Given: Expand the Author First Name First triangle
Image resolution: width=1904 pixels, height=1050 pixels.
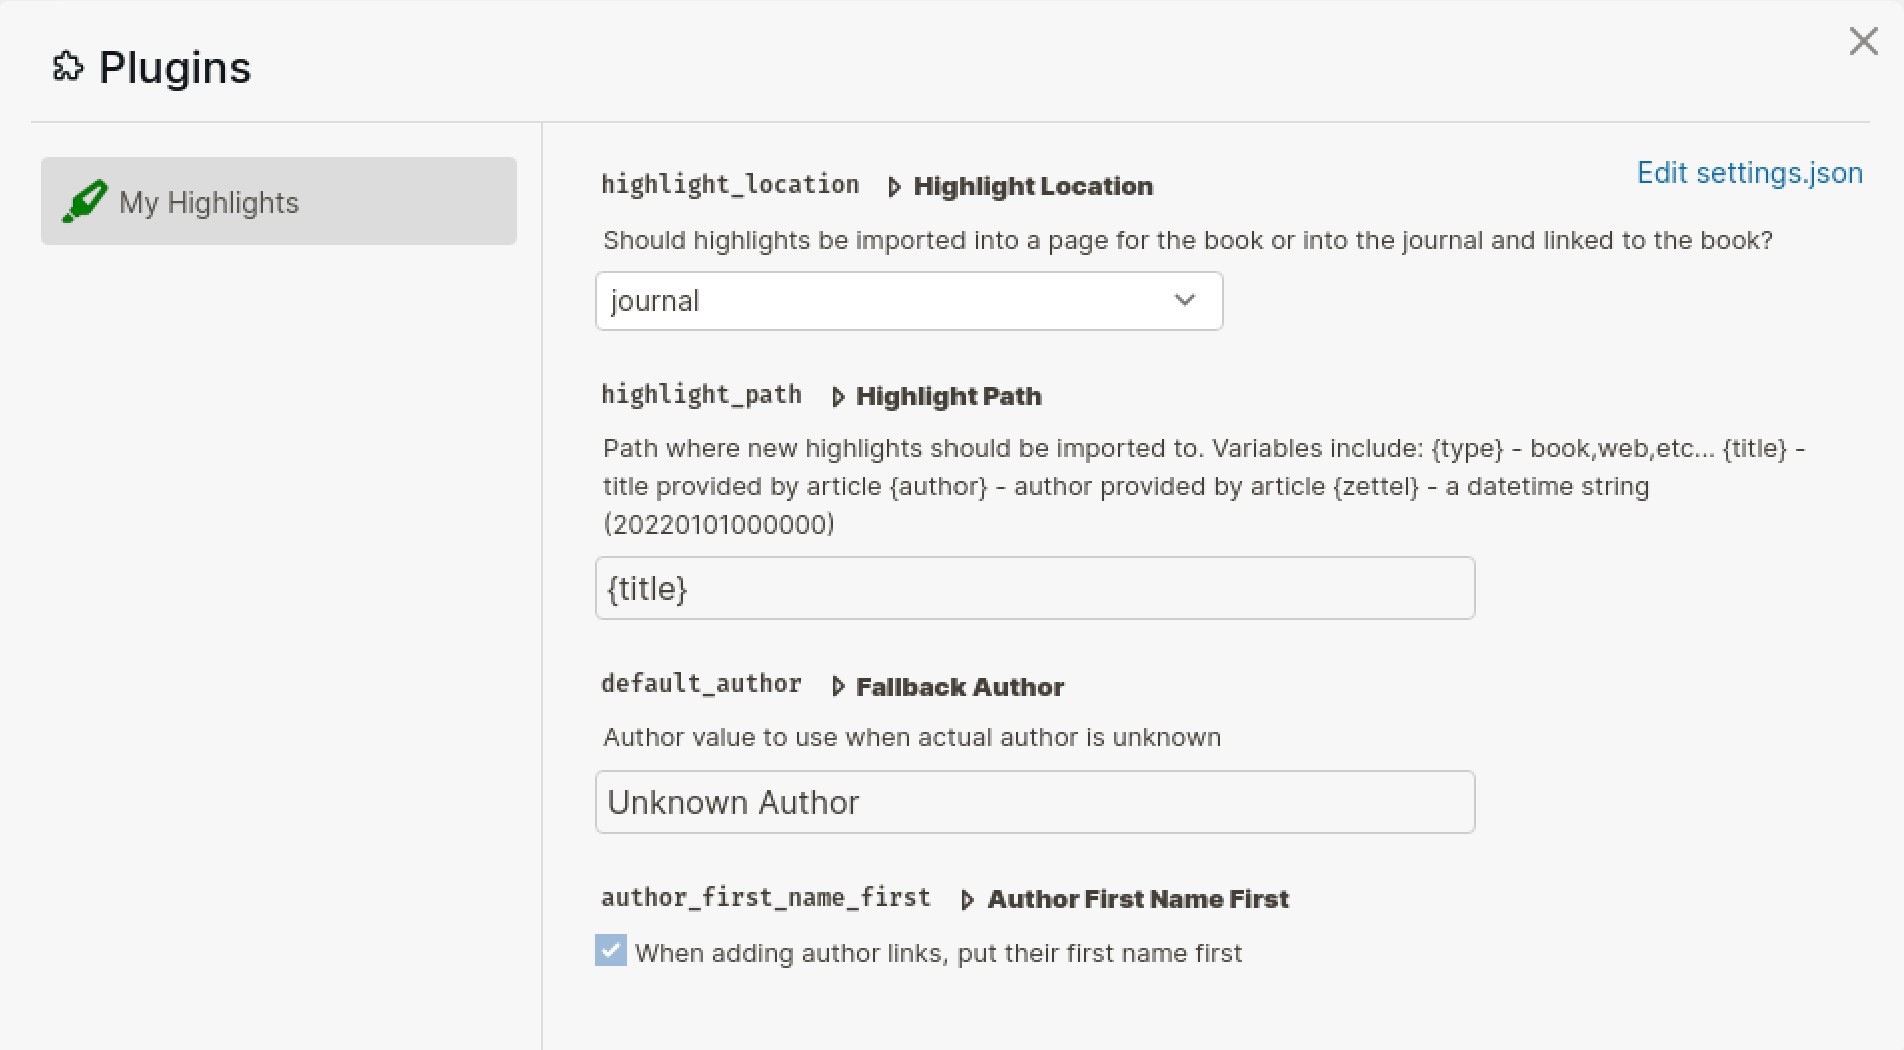Looking at the screenshot, I should point(967,900).
